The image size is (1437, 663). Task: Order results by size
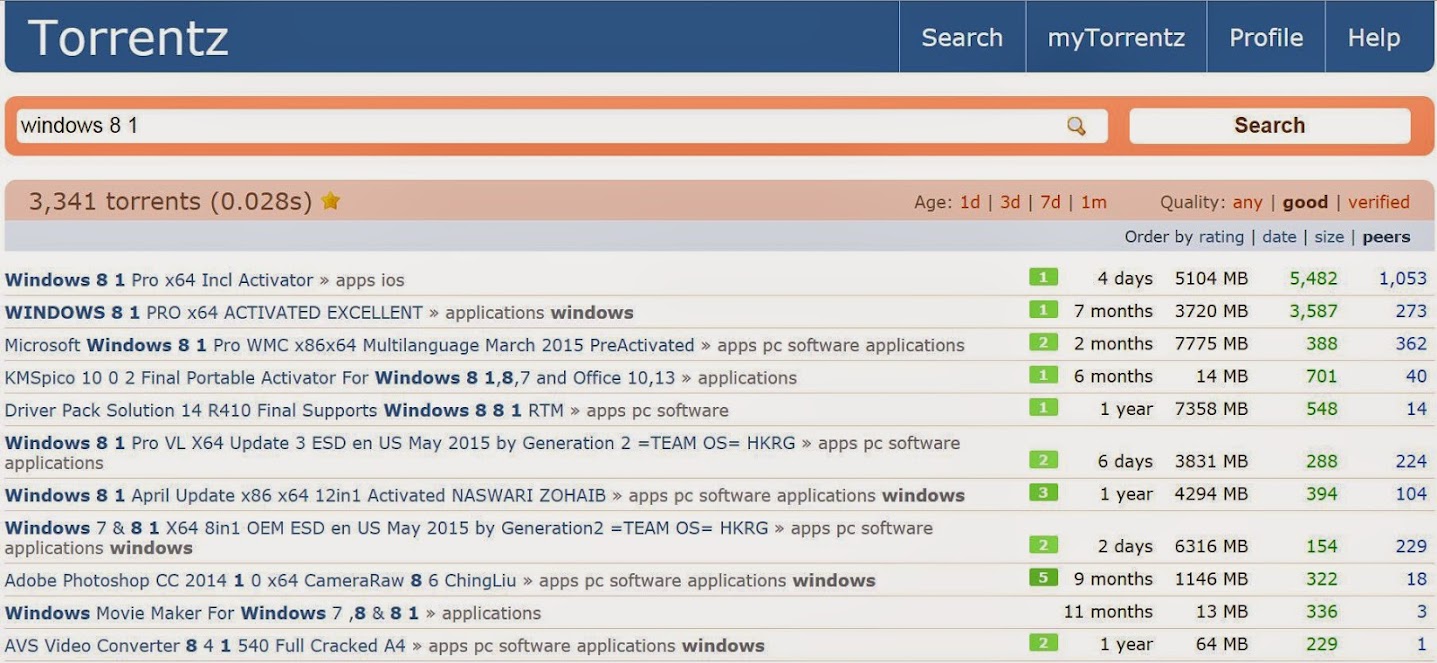[x=1329, y=237]
